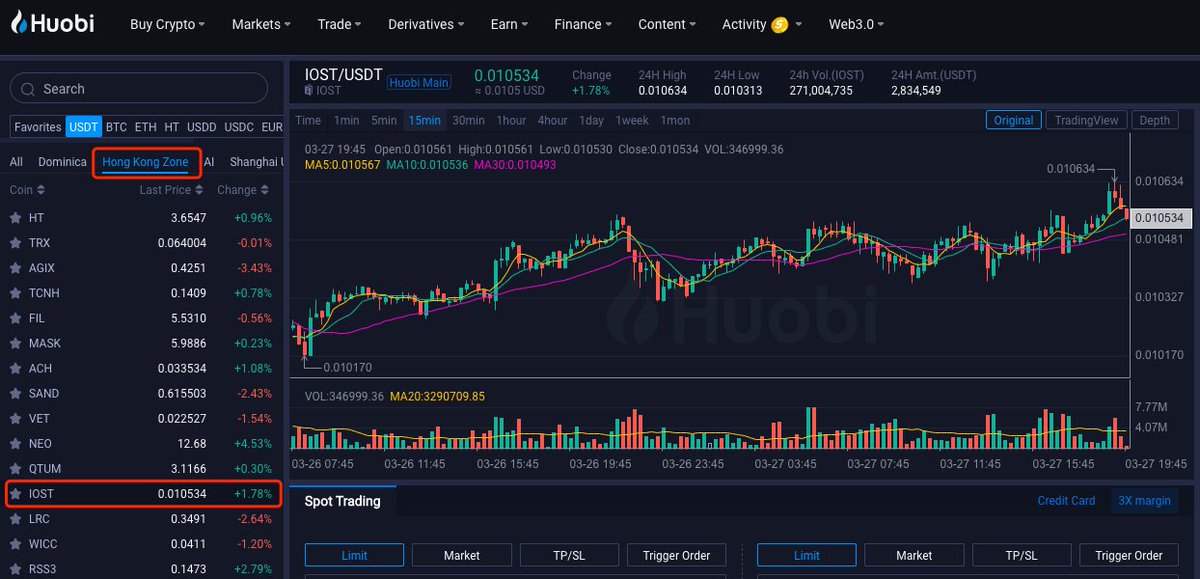Open the Markets dropdown menu
Screen dimensions: 1200x579
coord(261,24)
